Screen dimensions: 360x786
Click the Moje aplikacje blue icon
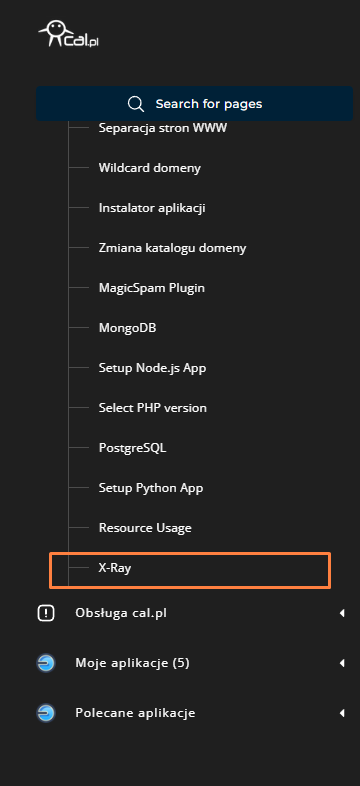pyautogui.click(x=46, y=663)
